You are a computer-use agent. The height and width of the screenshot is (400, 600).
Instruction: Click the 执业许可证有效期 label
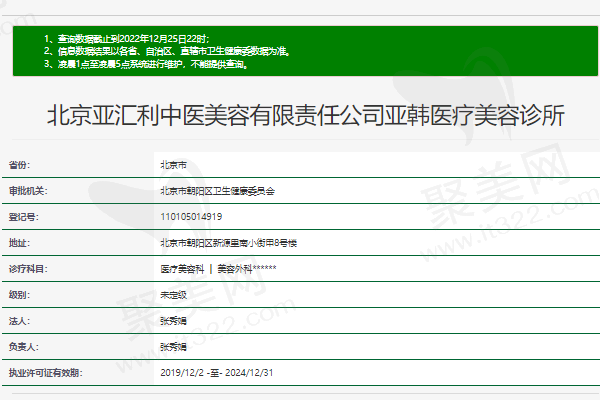45,373
